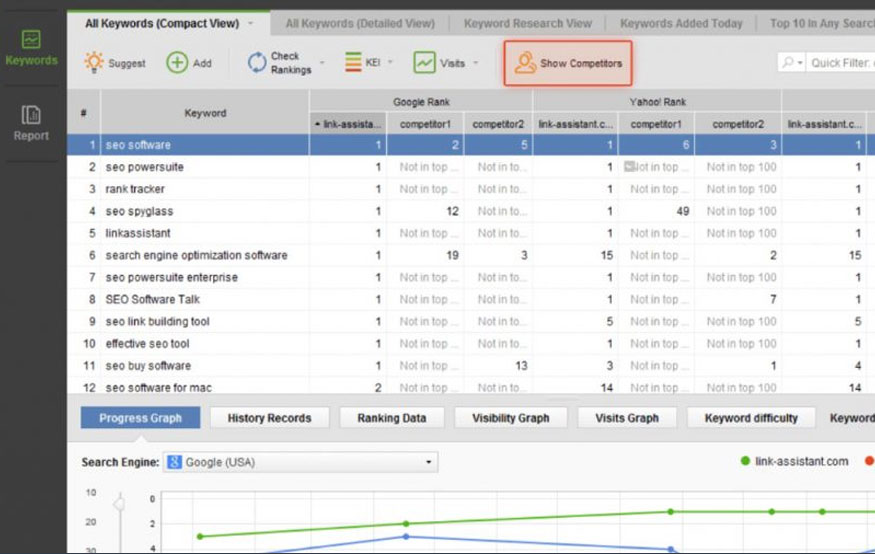Select the All Keywords (Compact View) tab
The height and width of the screenshot is (554, 875).
pos(162,23)
